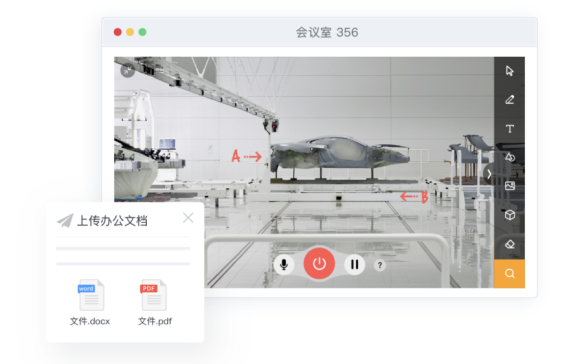Select the shapes tool
580x364 pixels.
[510, 157]
